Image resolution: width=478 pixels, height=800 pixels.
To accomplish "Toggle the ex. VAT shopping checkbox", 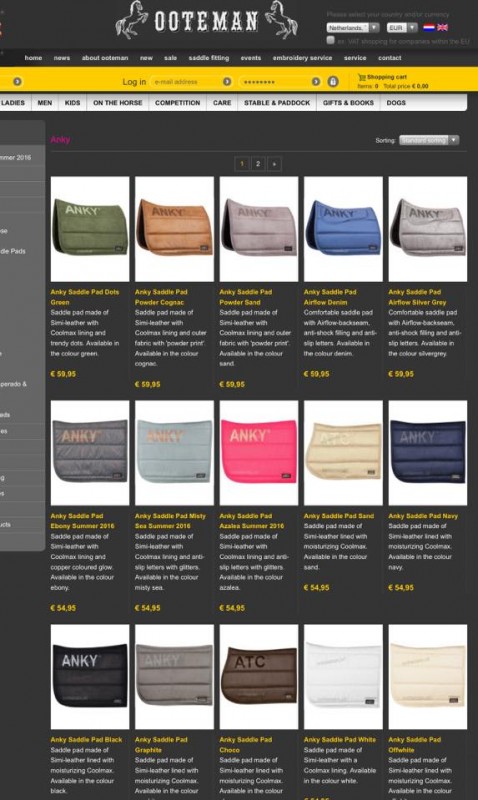I will (331, 40).
